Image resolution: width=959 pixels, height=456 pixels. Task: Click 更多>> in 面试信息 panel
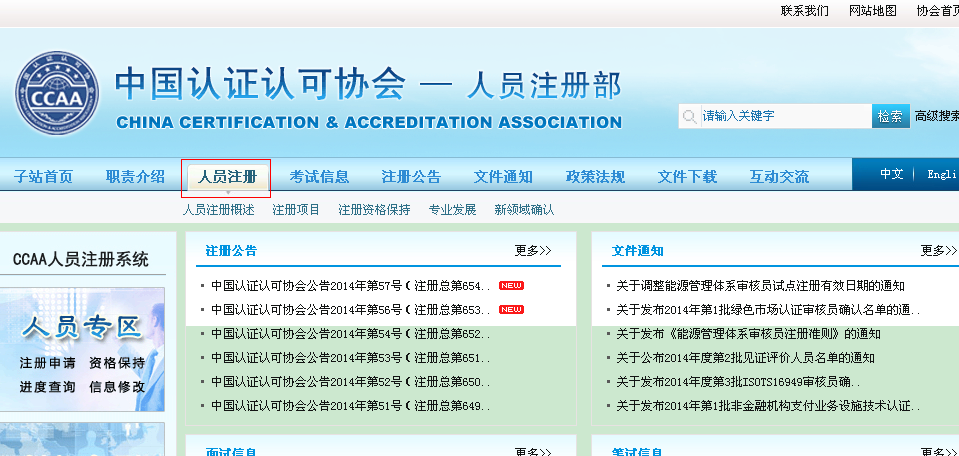pyautogui.click(x=533, y=452)
